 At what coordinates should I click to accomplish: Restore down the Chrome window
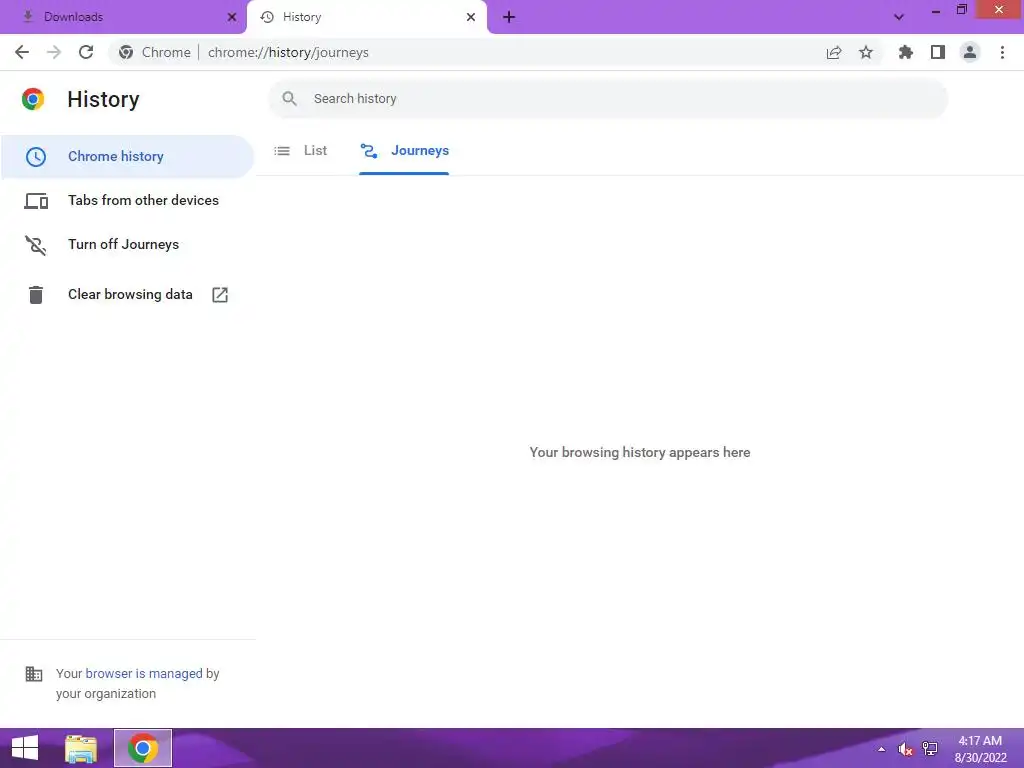(961, 10)
